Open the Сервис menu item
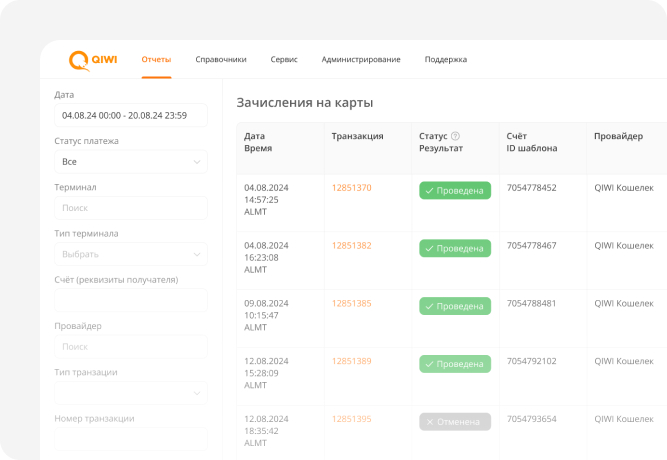This screenshot has height=460, width=667. click(284, 60)
